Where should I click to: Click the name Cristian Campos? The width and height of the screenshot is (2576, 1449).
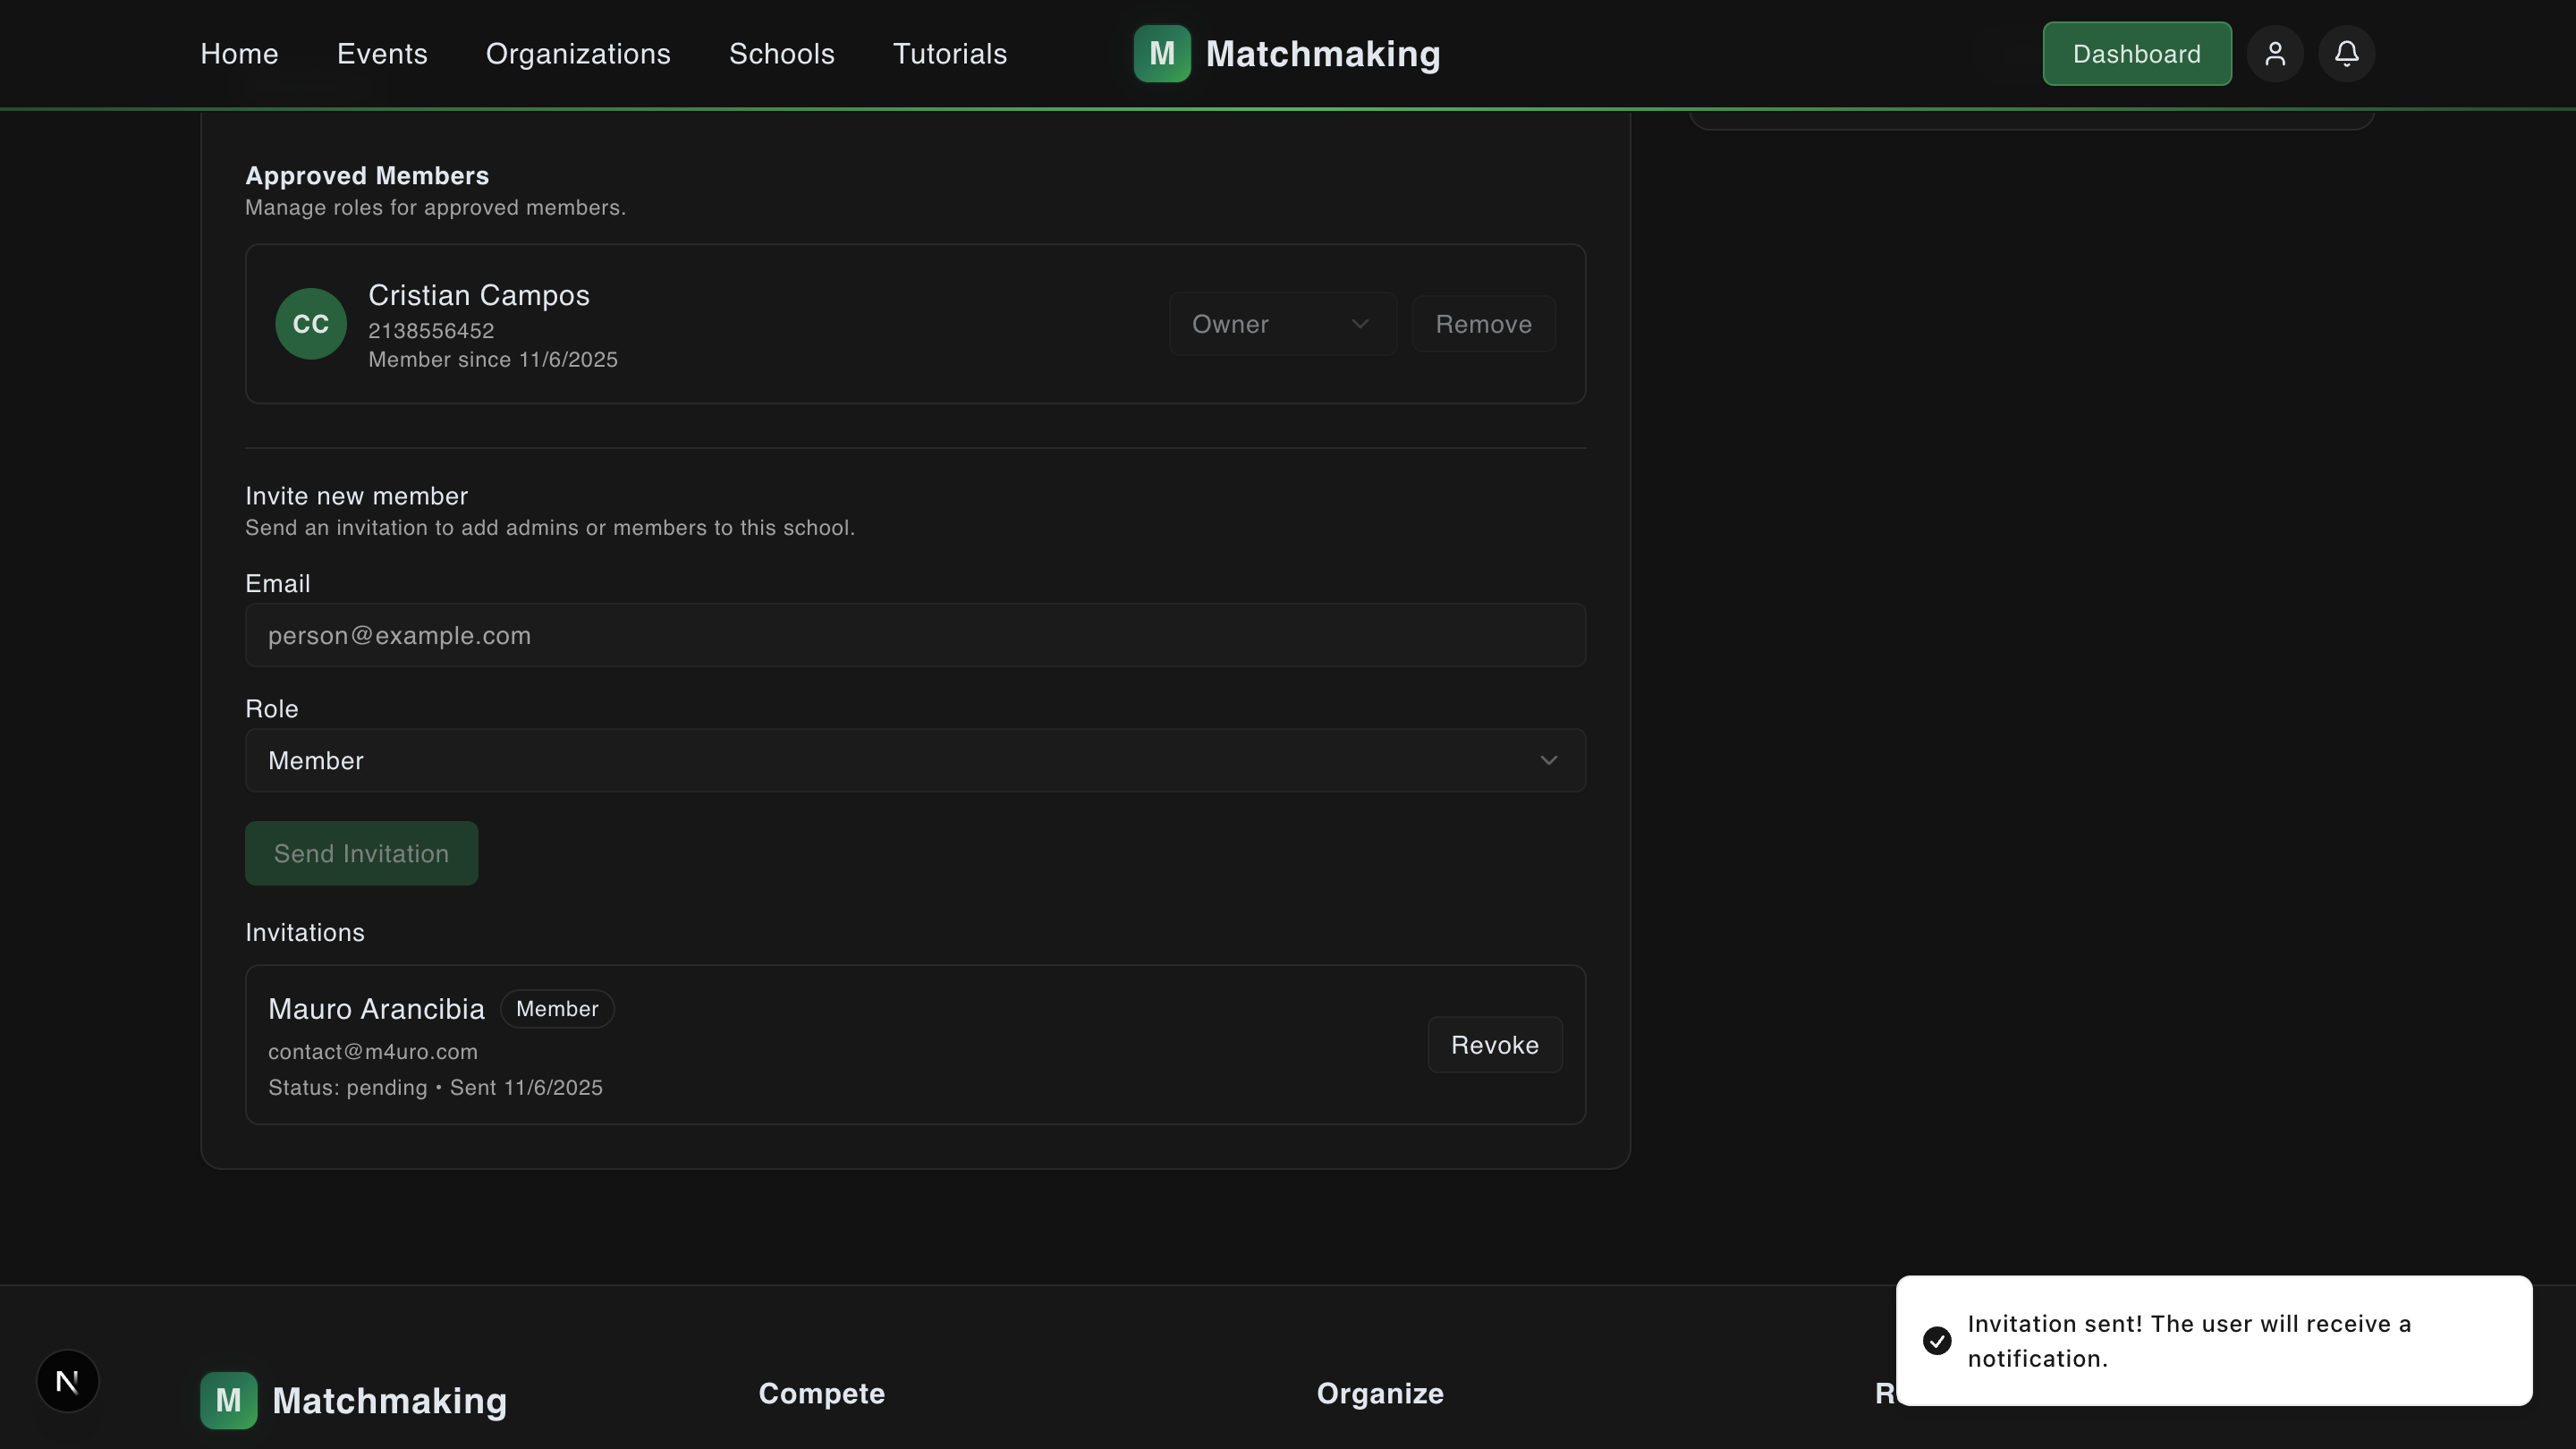(479, 296)
